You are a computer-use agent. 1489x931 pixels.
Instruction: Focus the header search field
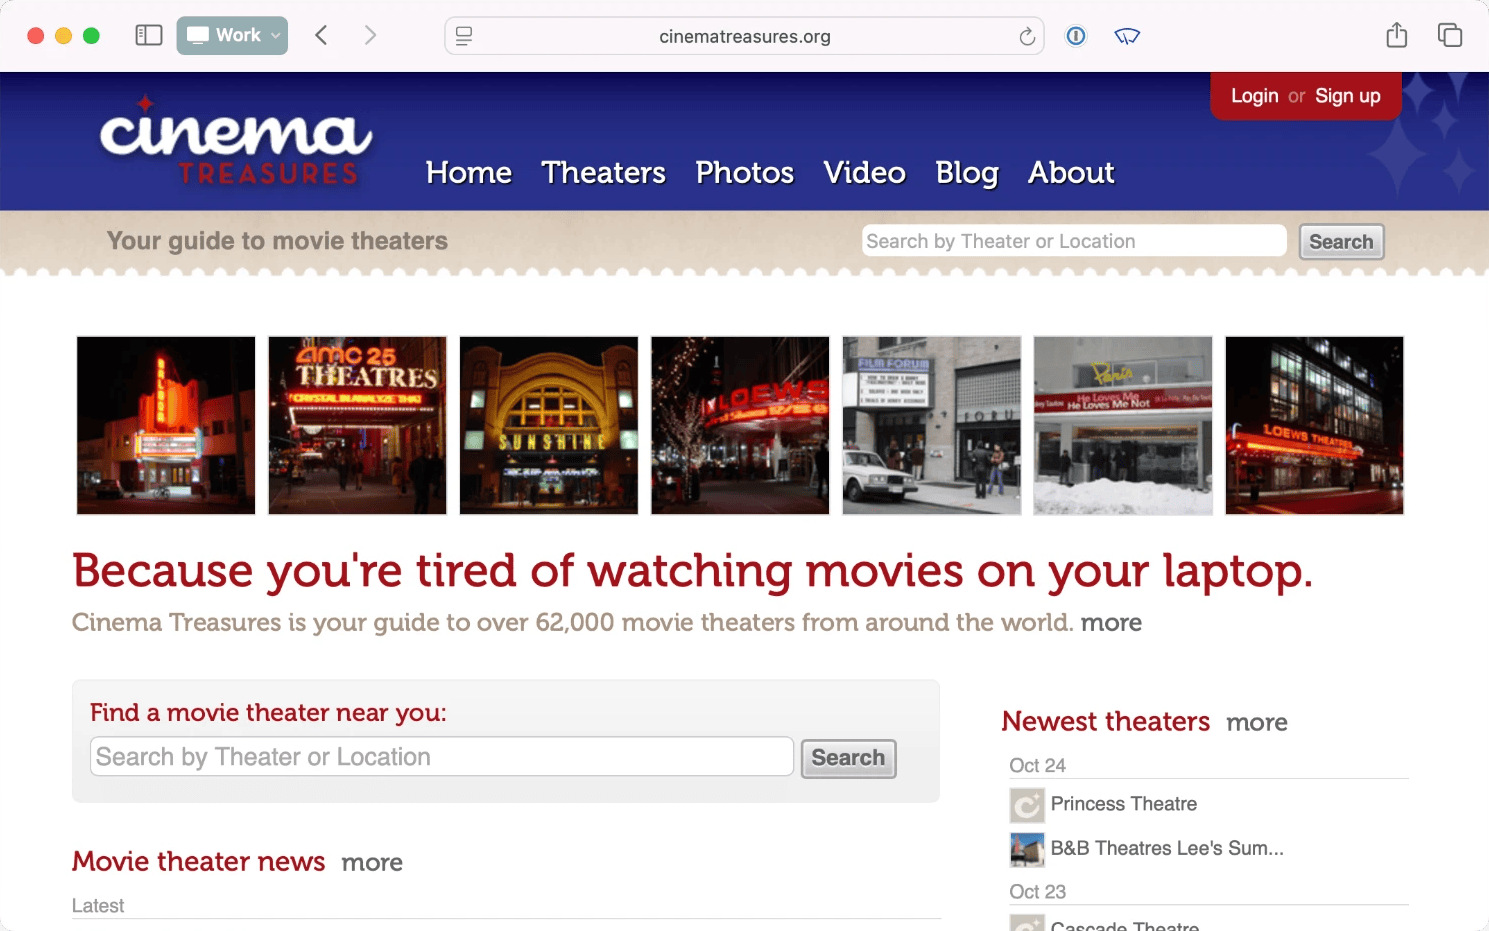pyautogui.click(x=1074, y=241)
